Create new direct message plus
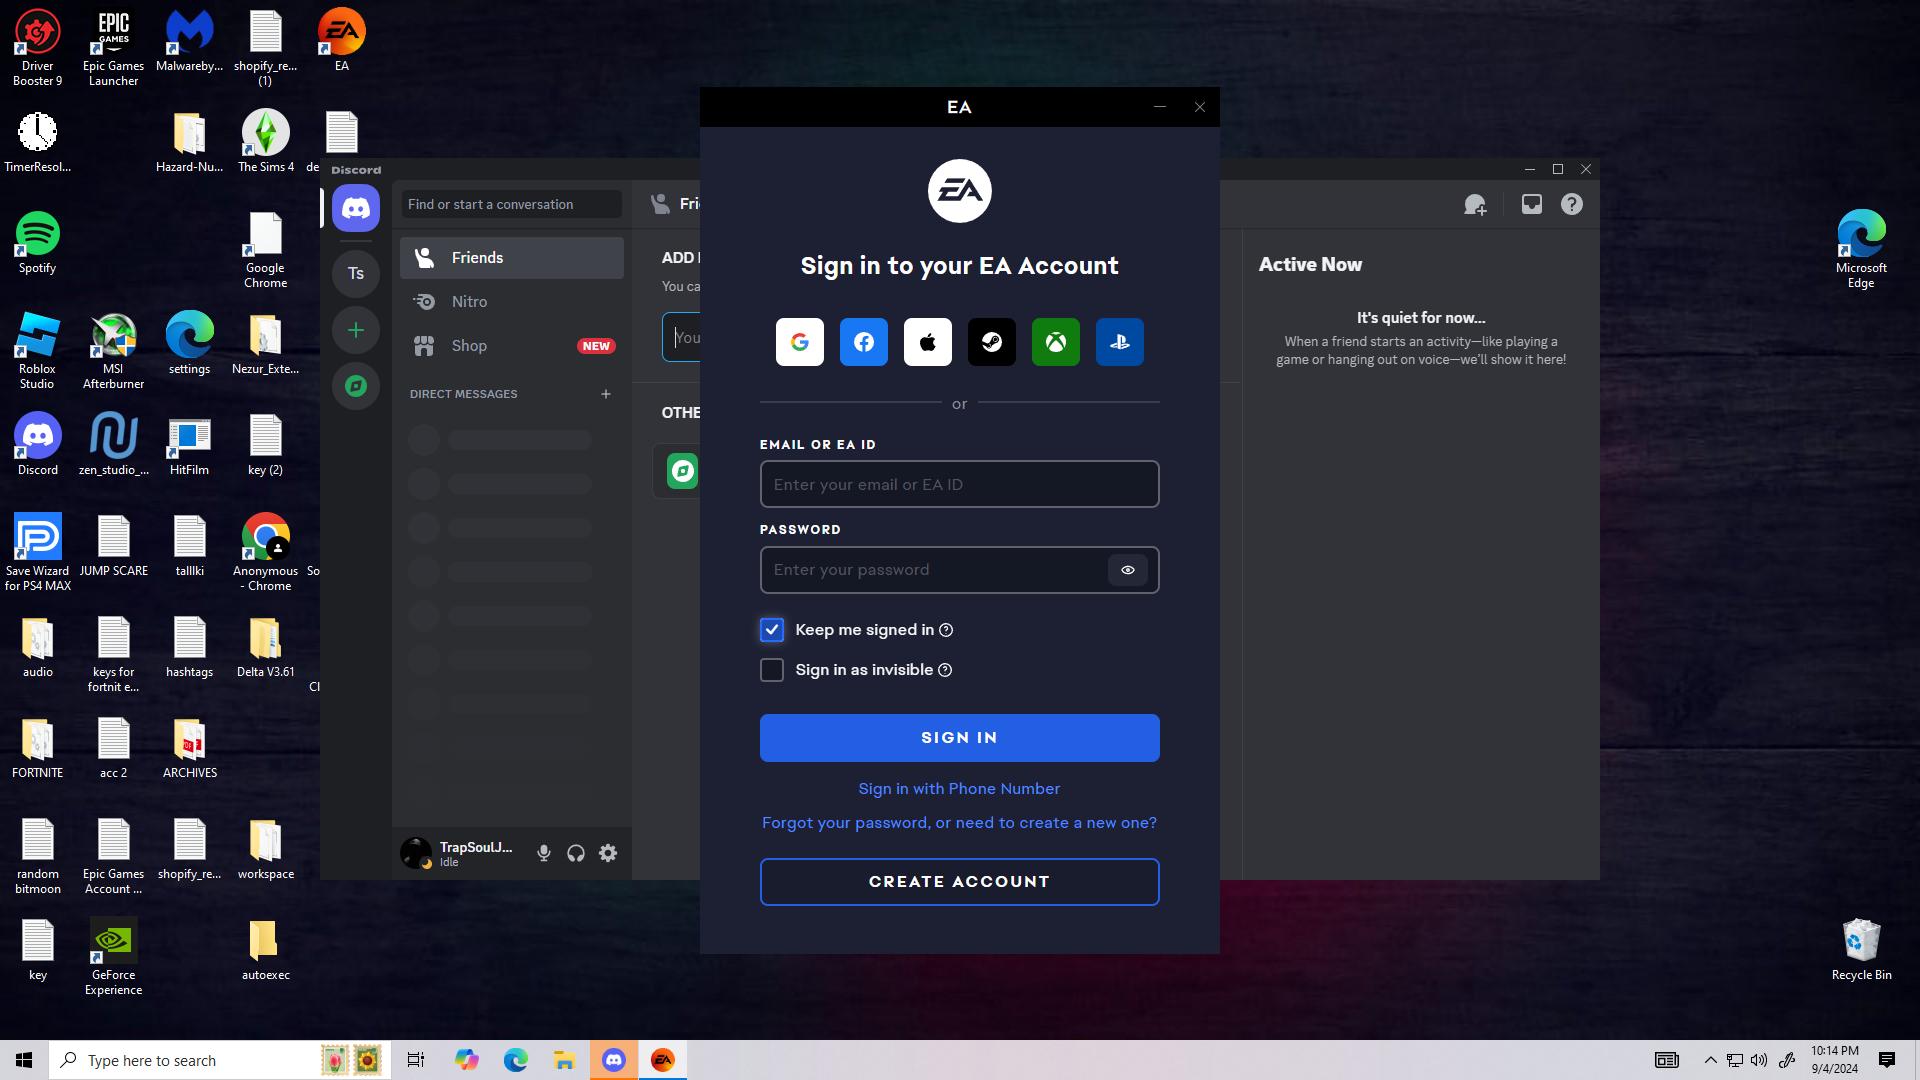Screen dimensions: 1920x1080 [x=605, y=394]
